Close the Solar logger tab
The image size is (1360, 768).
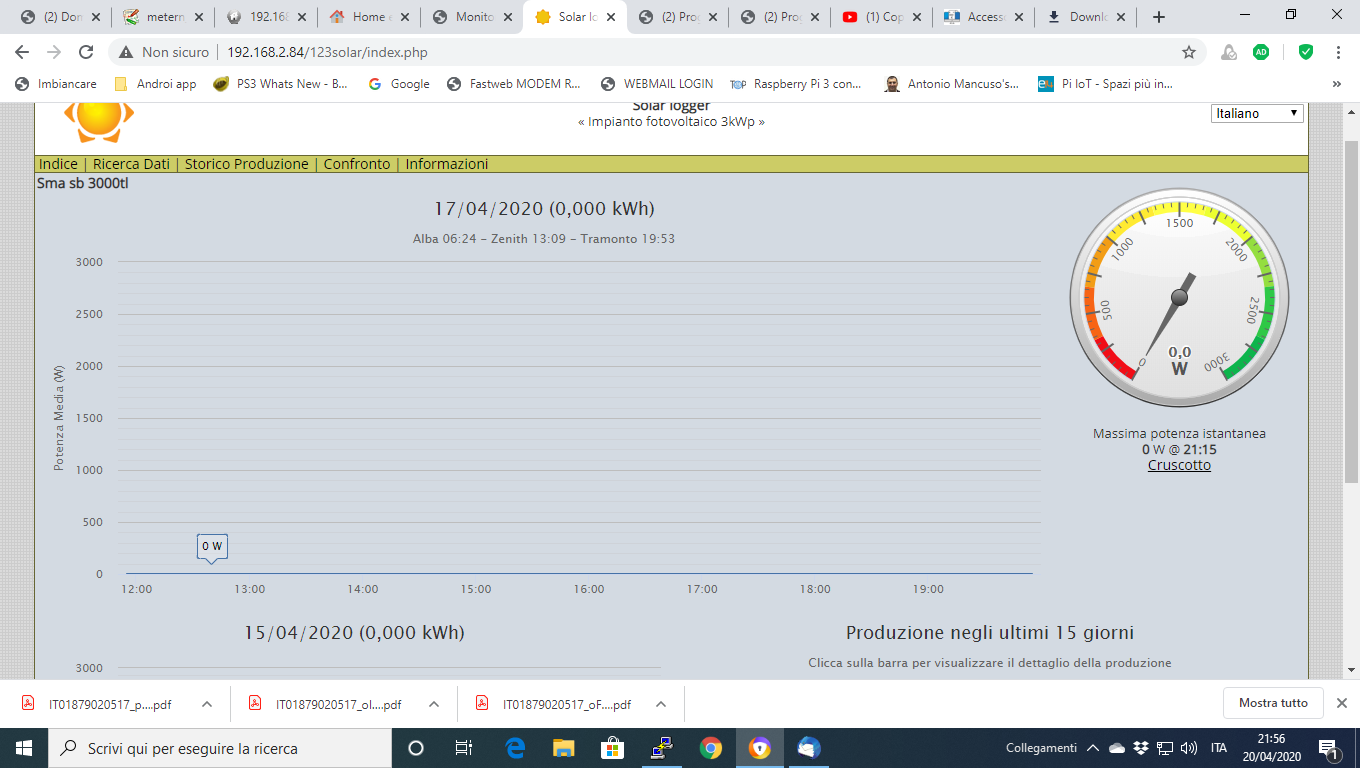pyautogui.click(x=611, y=17)
